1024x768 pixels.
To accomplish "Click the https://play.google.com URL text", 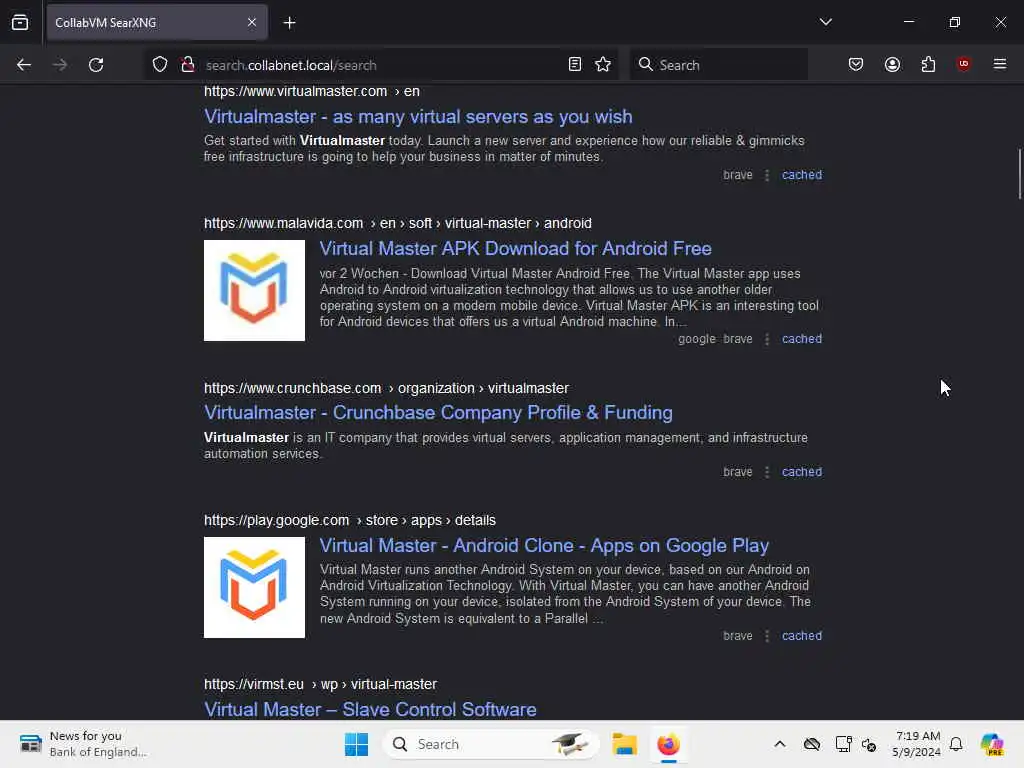I will [x=276, y=520].
